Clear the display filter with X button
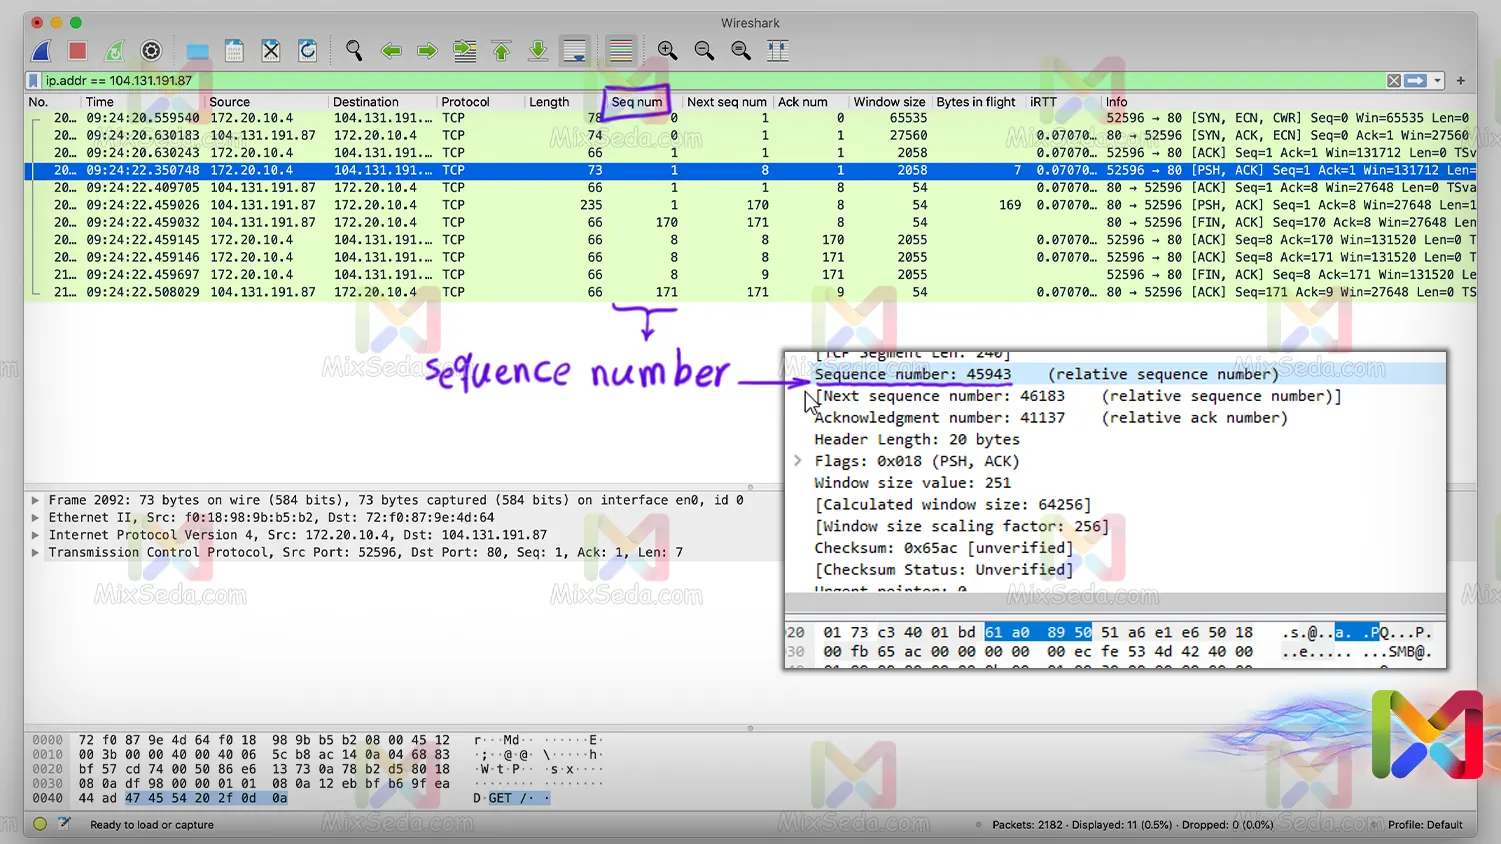 coord(1394,81)
